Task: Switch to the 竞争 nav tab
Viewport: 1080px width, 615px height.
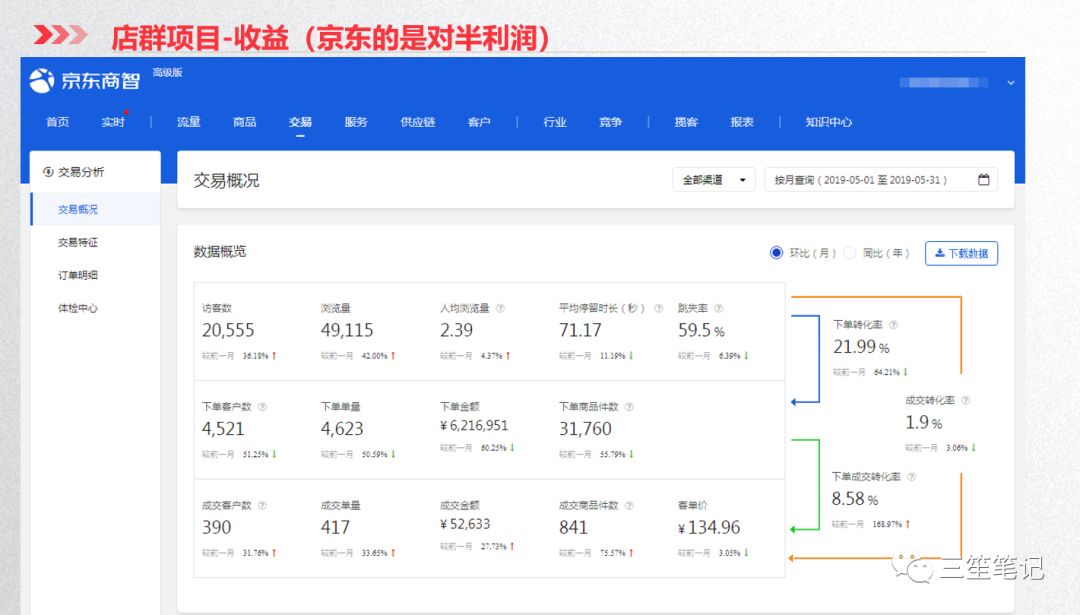Action: tap(610, 122)
